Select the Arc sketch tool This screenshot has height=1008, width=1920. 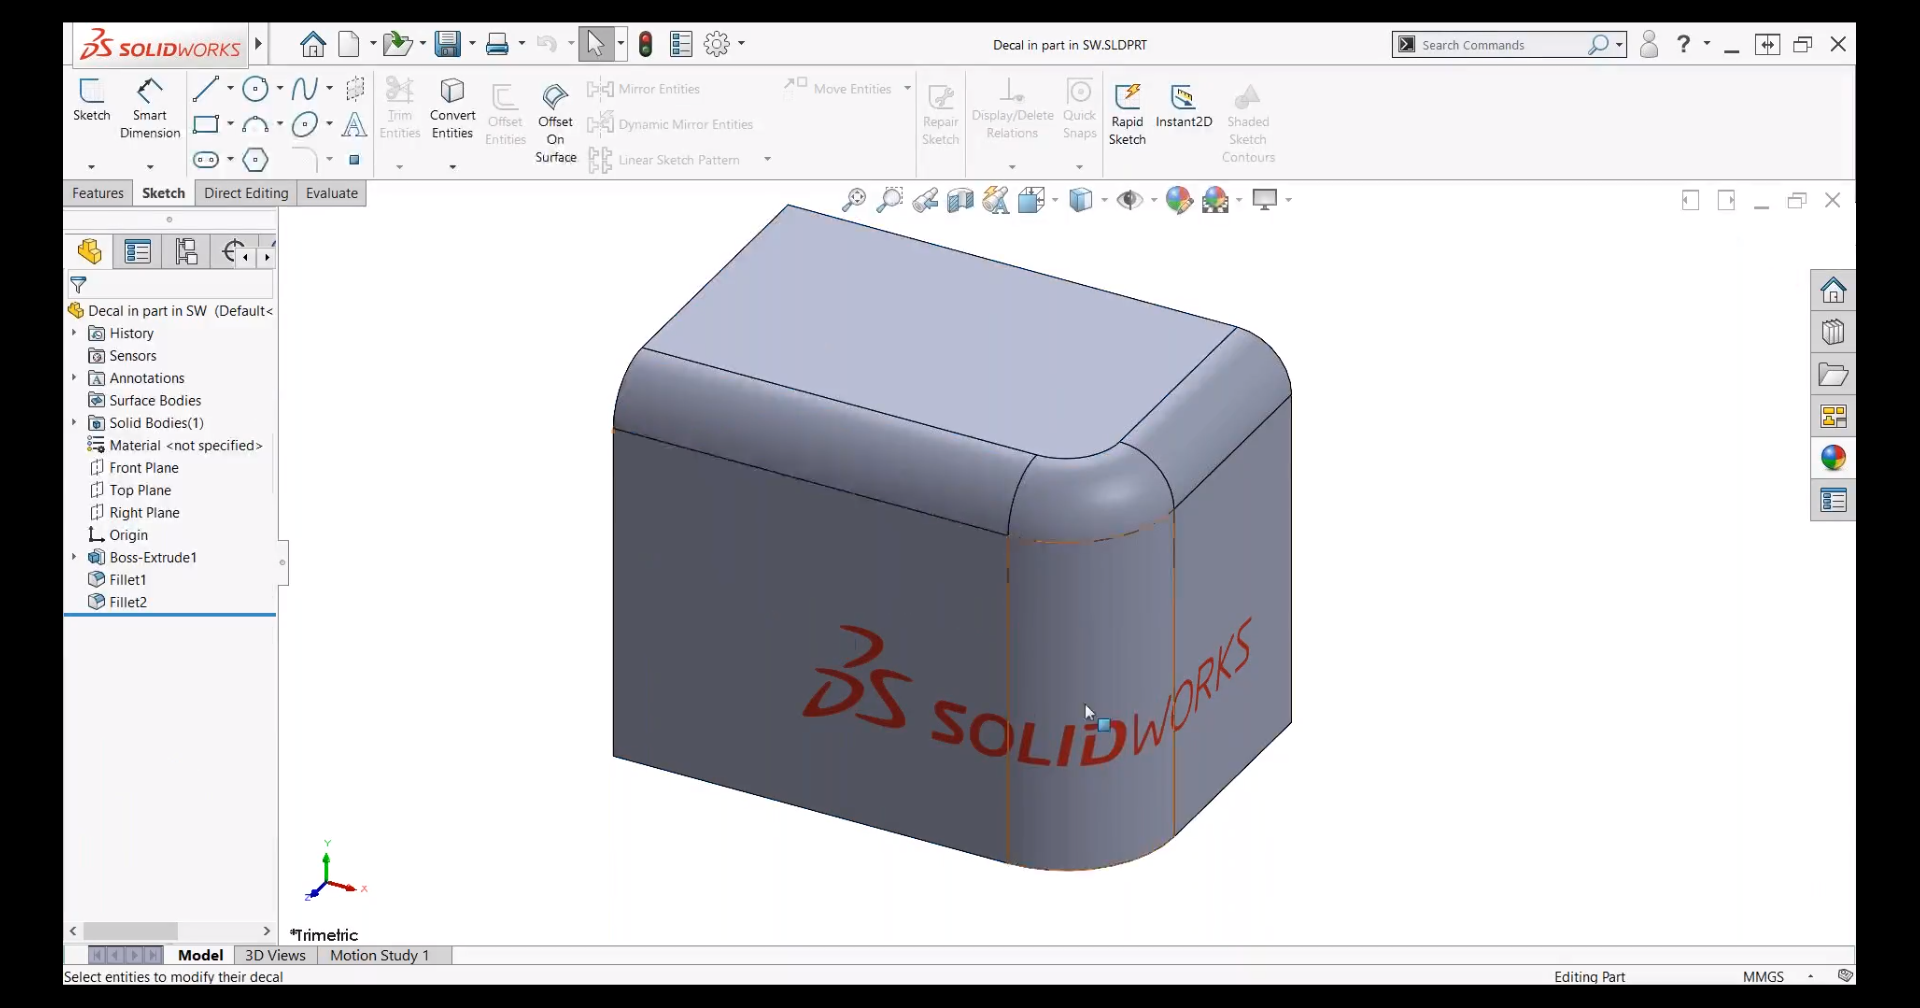(256, 124)
